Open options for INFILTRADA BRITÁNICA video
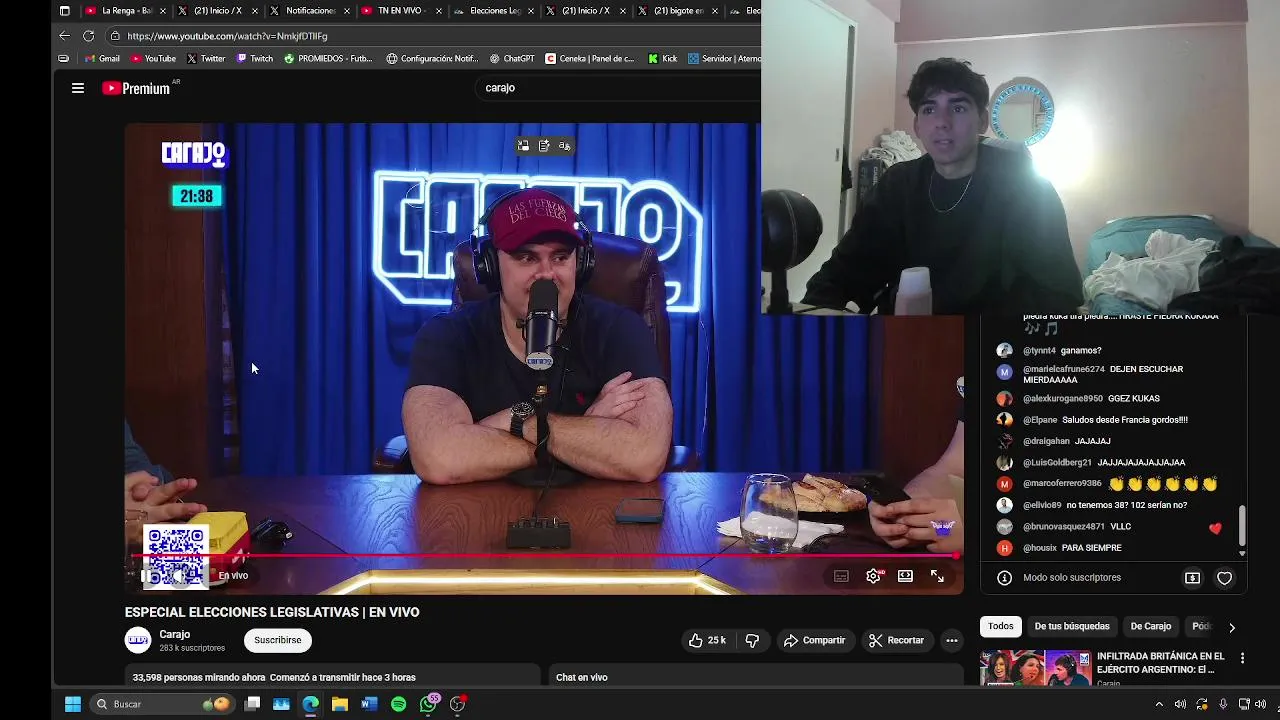The height and width of the screenshot is (720, 1280). 1242,658
